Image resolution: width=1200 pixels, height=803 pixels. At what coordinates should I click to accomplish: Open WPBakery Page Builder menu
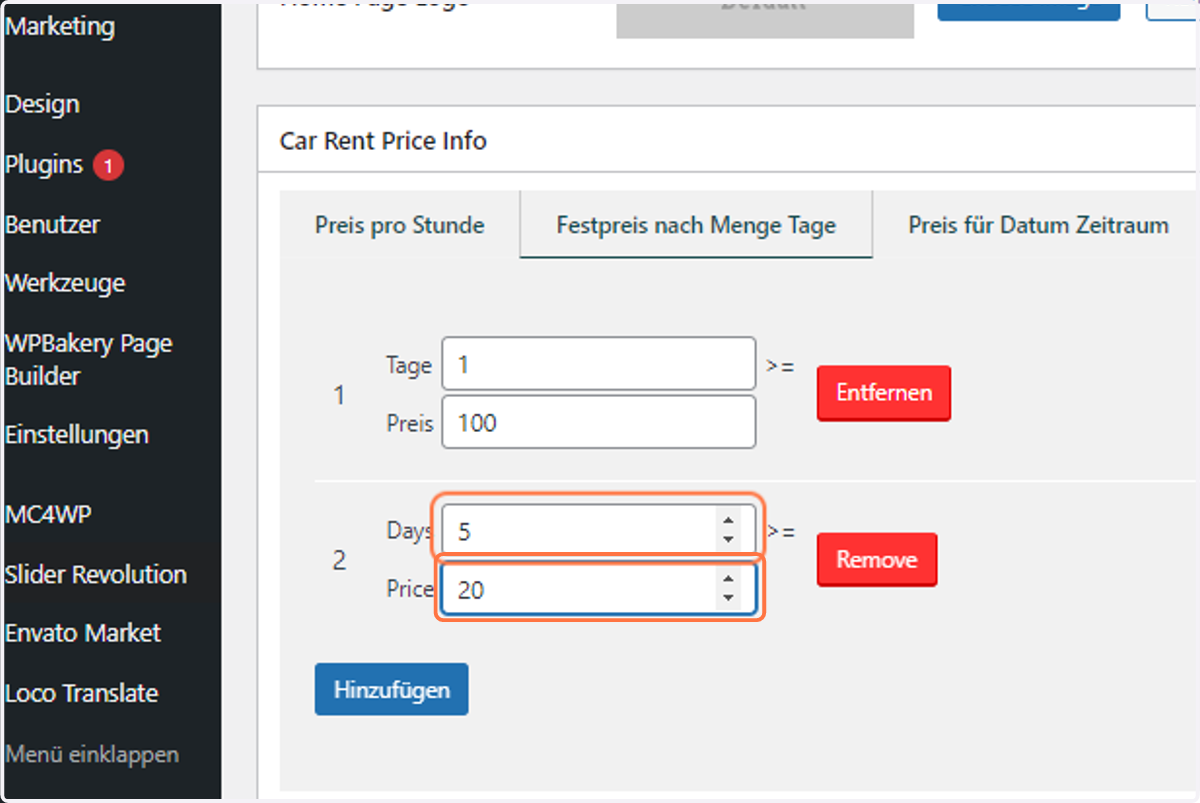(x=89, y=360)
